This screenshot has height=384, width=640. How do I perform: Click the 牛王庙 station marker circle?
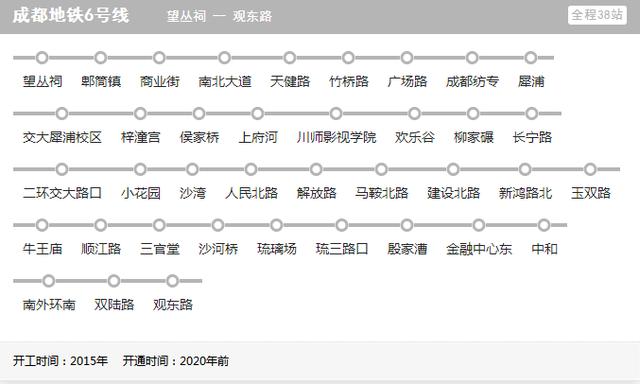click(x=42, y=225)
